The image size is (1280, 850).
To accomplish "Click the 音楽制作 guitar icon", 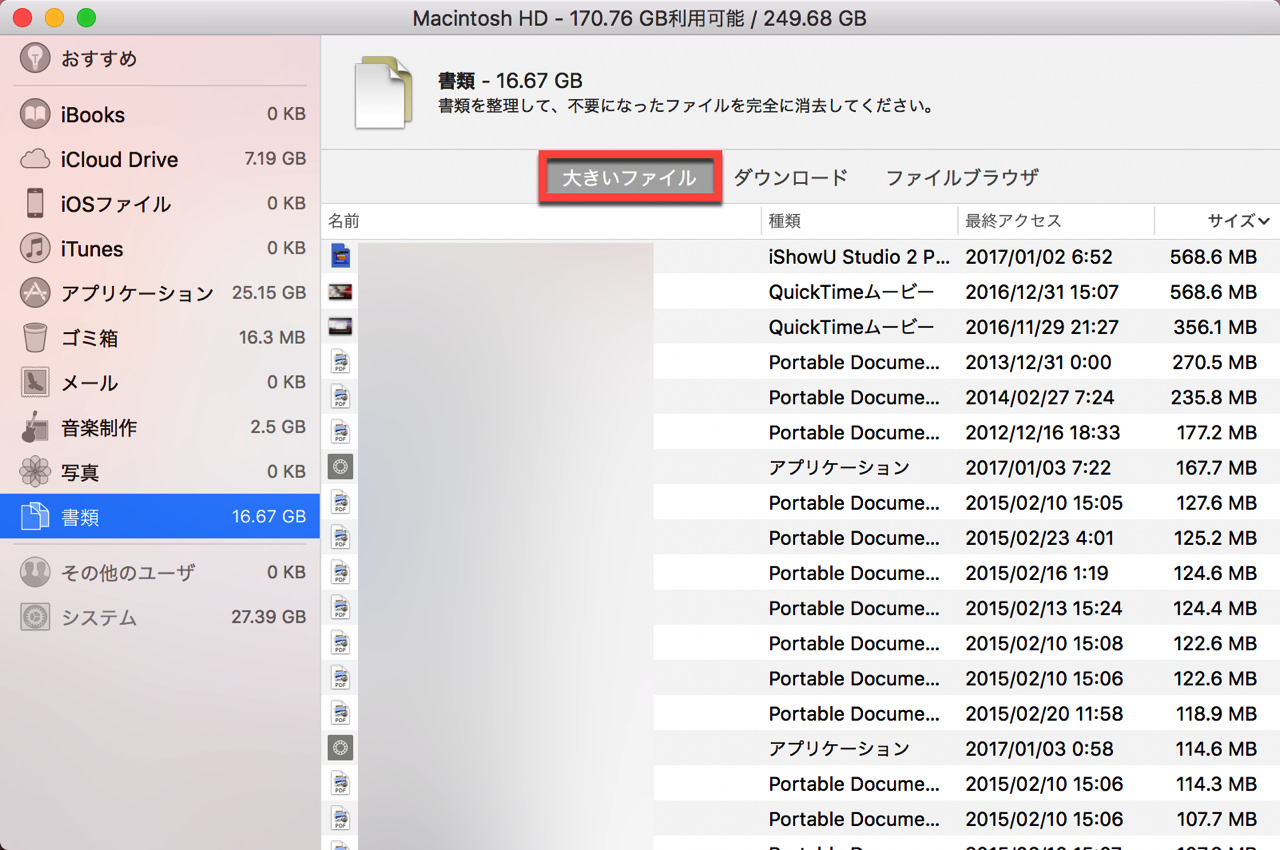I will [x=35, y=427].
